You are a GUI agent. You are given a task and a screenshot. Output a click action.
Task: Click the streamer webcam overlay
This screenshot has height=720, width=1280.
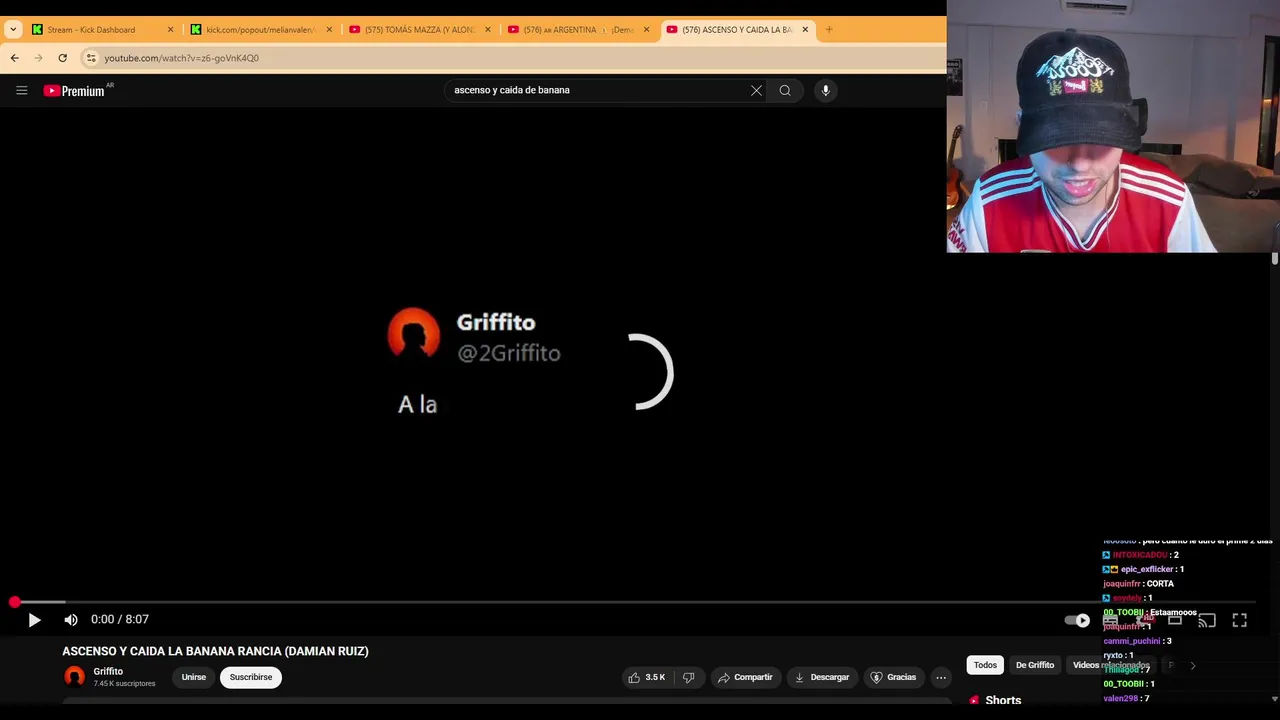(x=1113, y=126)
